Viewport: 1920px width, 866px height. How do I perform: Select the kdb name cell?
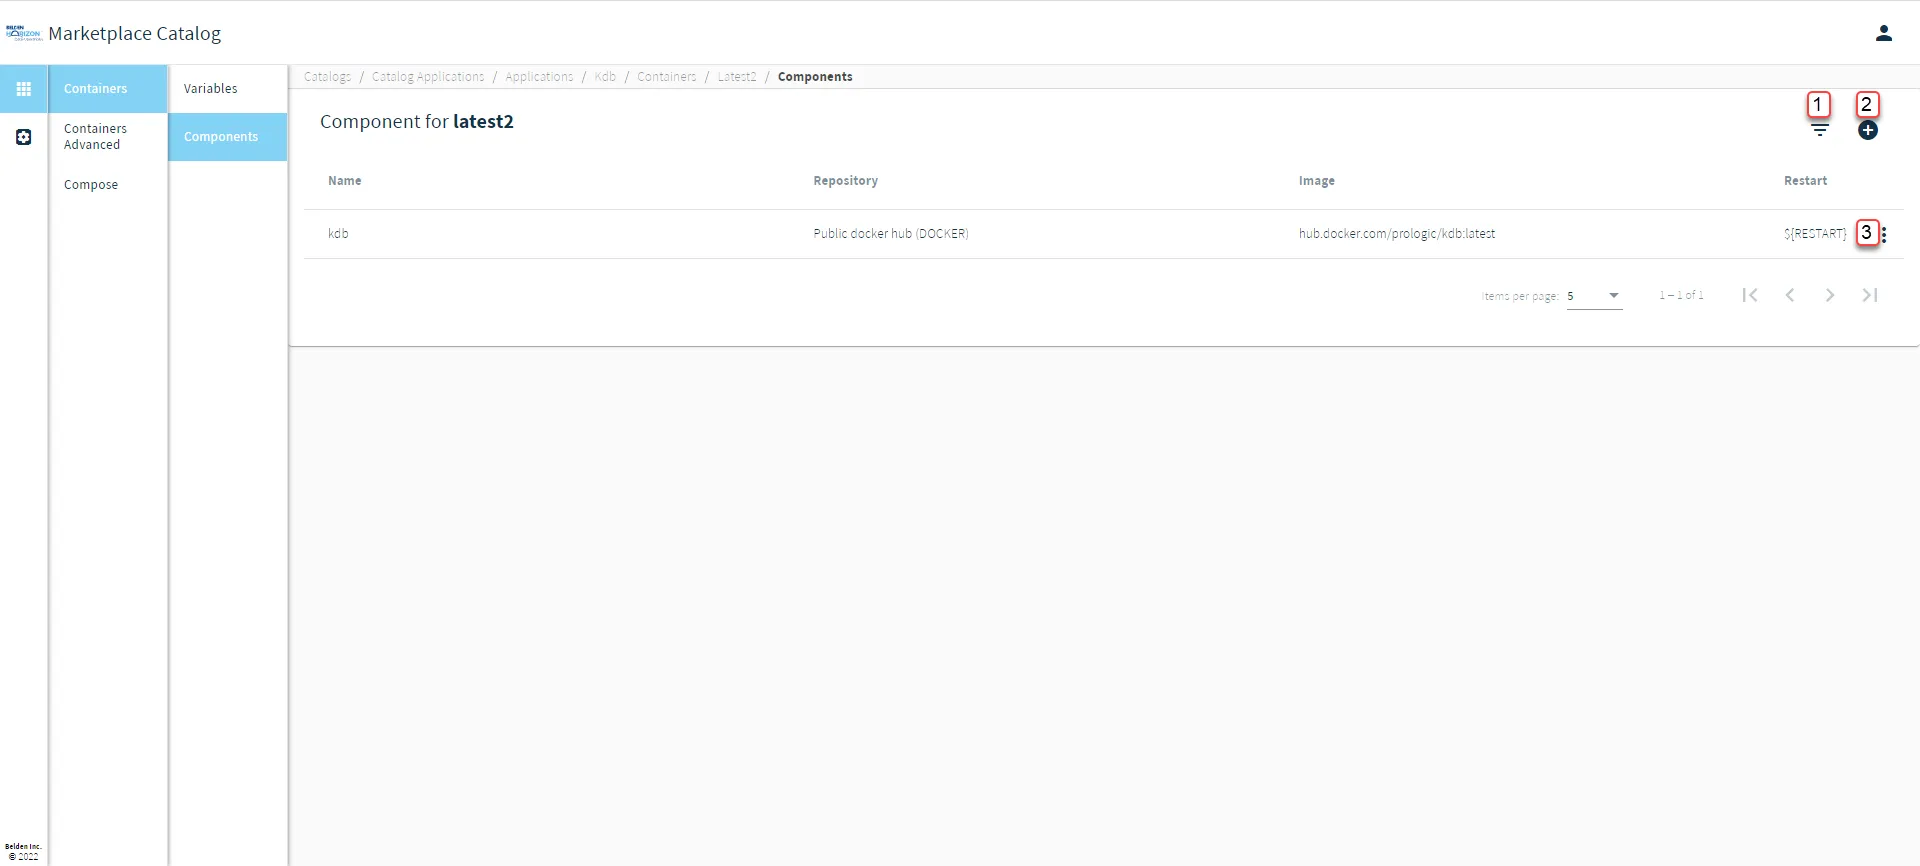coord(338,234)
